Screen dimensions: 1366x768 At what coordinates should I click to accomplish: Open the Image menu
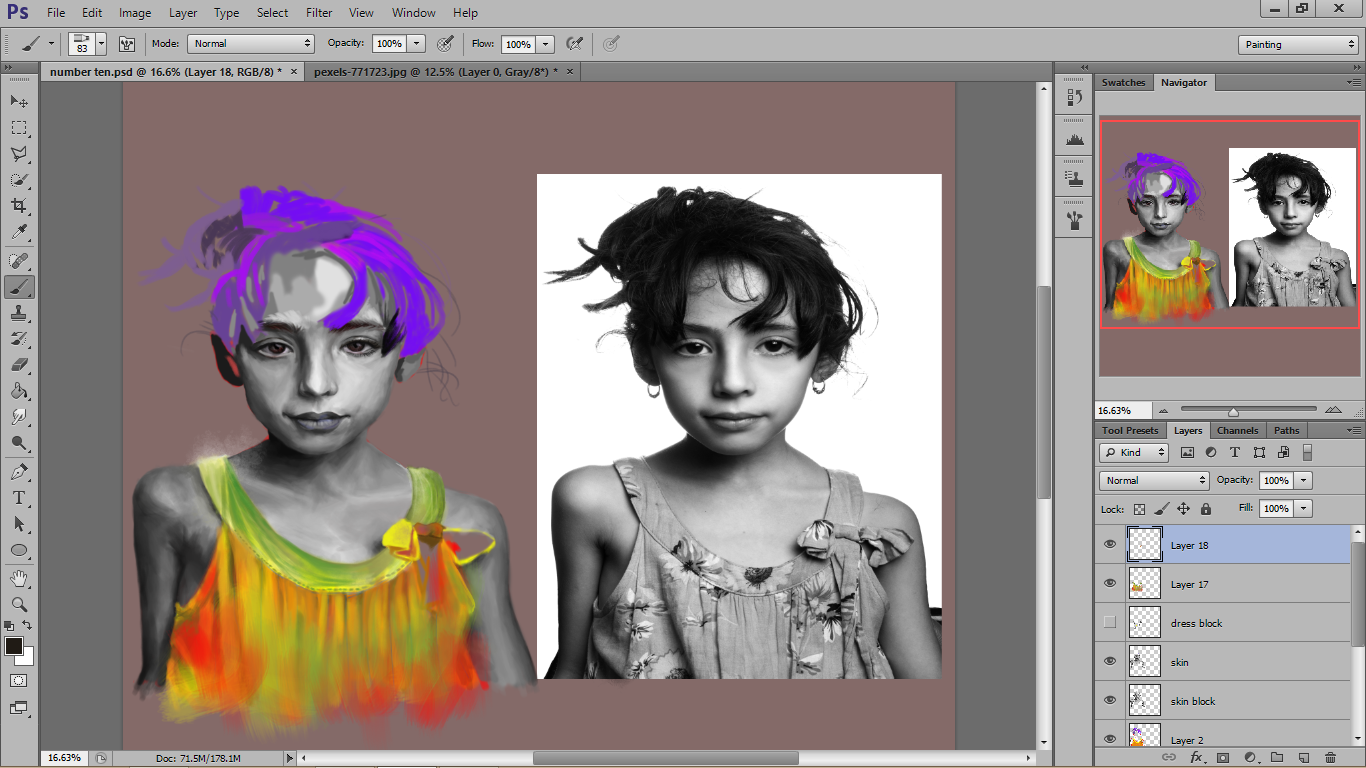coord(135,13)
